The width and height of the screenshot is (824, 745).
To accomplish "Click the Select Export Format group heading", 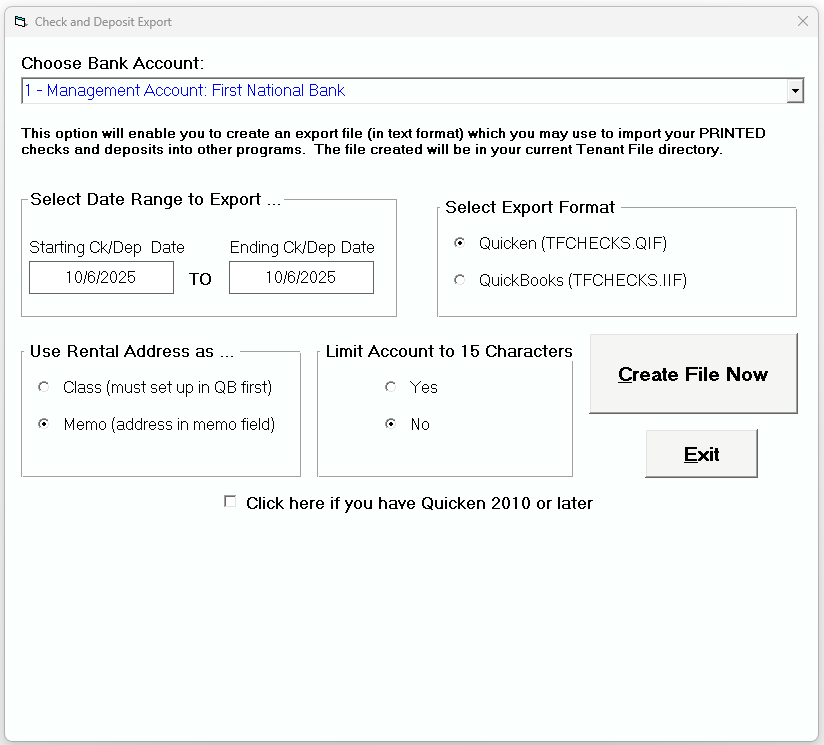I will (529, 207).
